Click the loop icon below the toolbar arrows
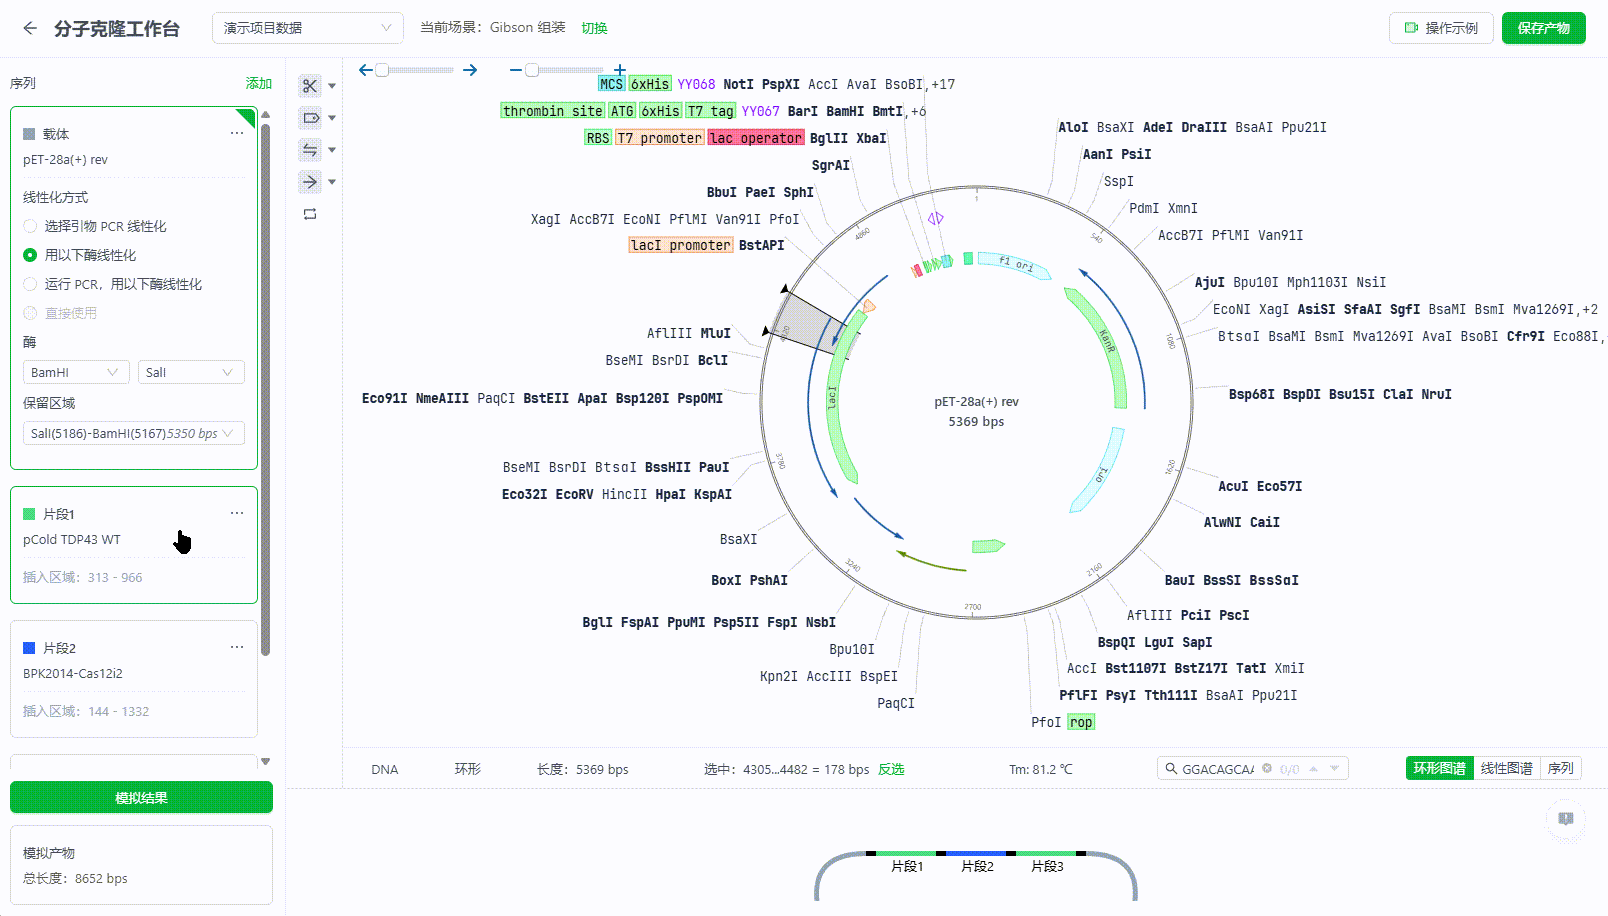1608x916 pixels. tap(310, 214)
